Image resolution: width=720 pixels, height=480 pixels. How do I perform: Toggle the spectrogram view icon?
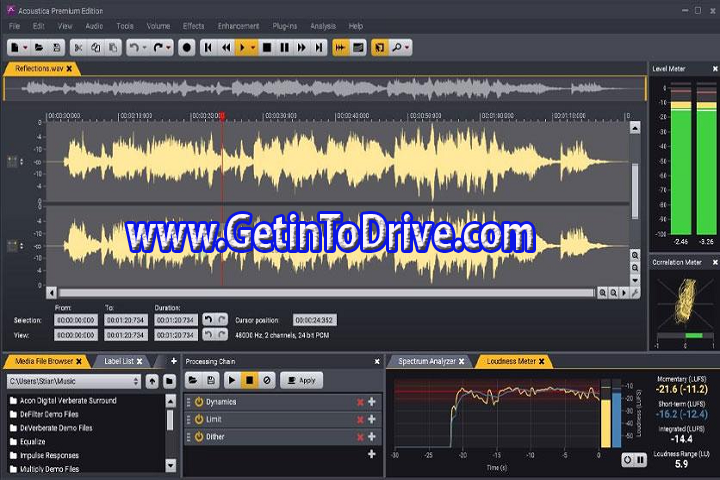(358, 47)
